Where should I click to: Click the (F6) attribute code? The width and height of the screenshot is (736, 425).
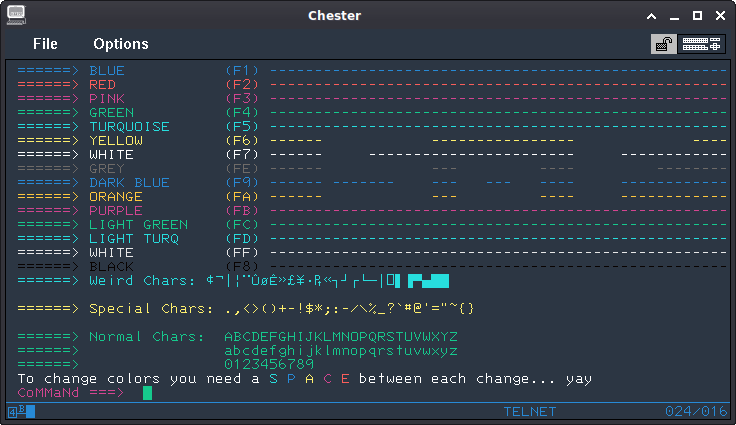click(242, 140)
